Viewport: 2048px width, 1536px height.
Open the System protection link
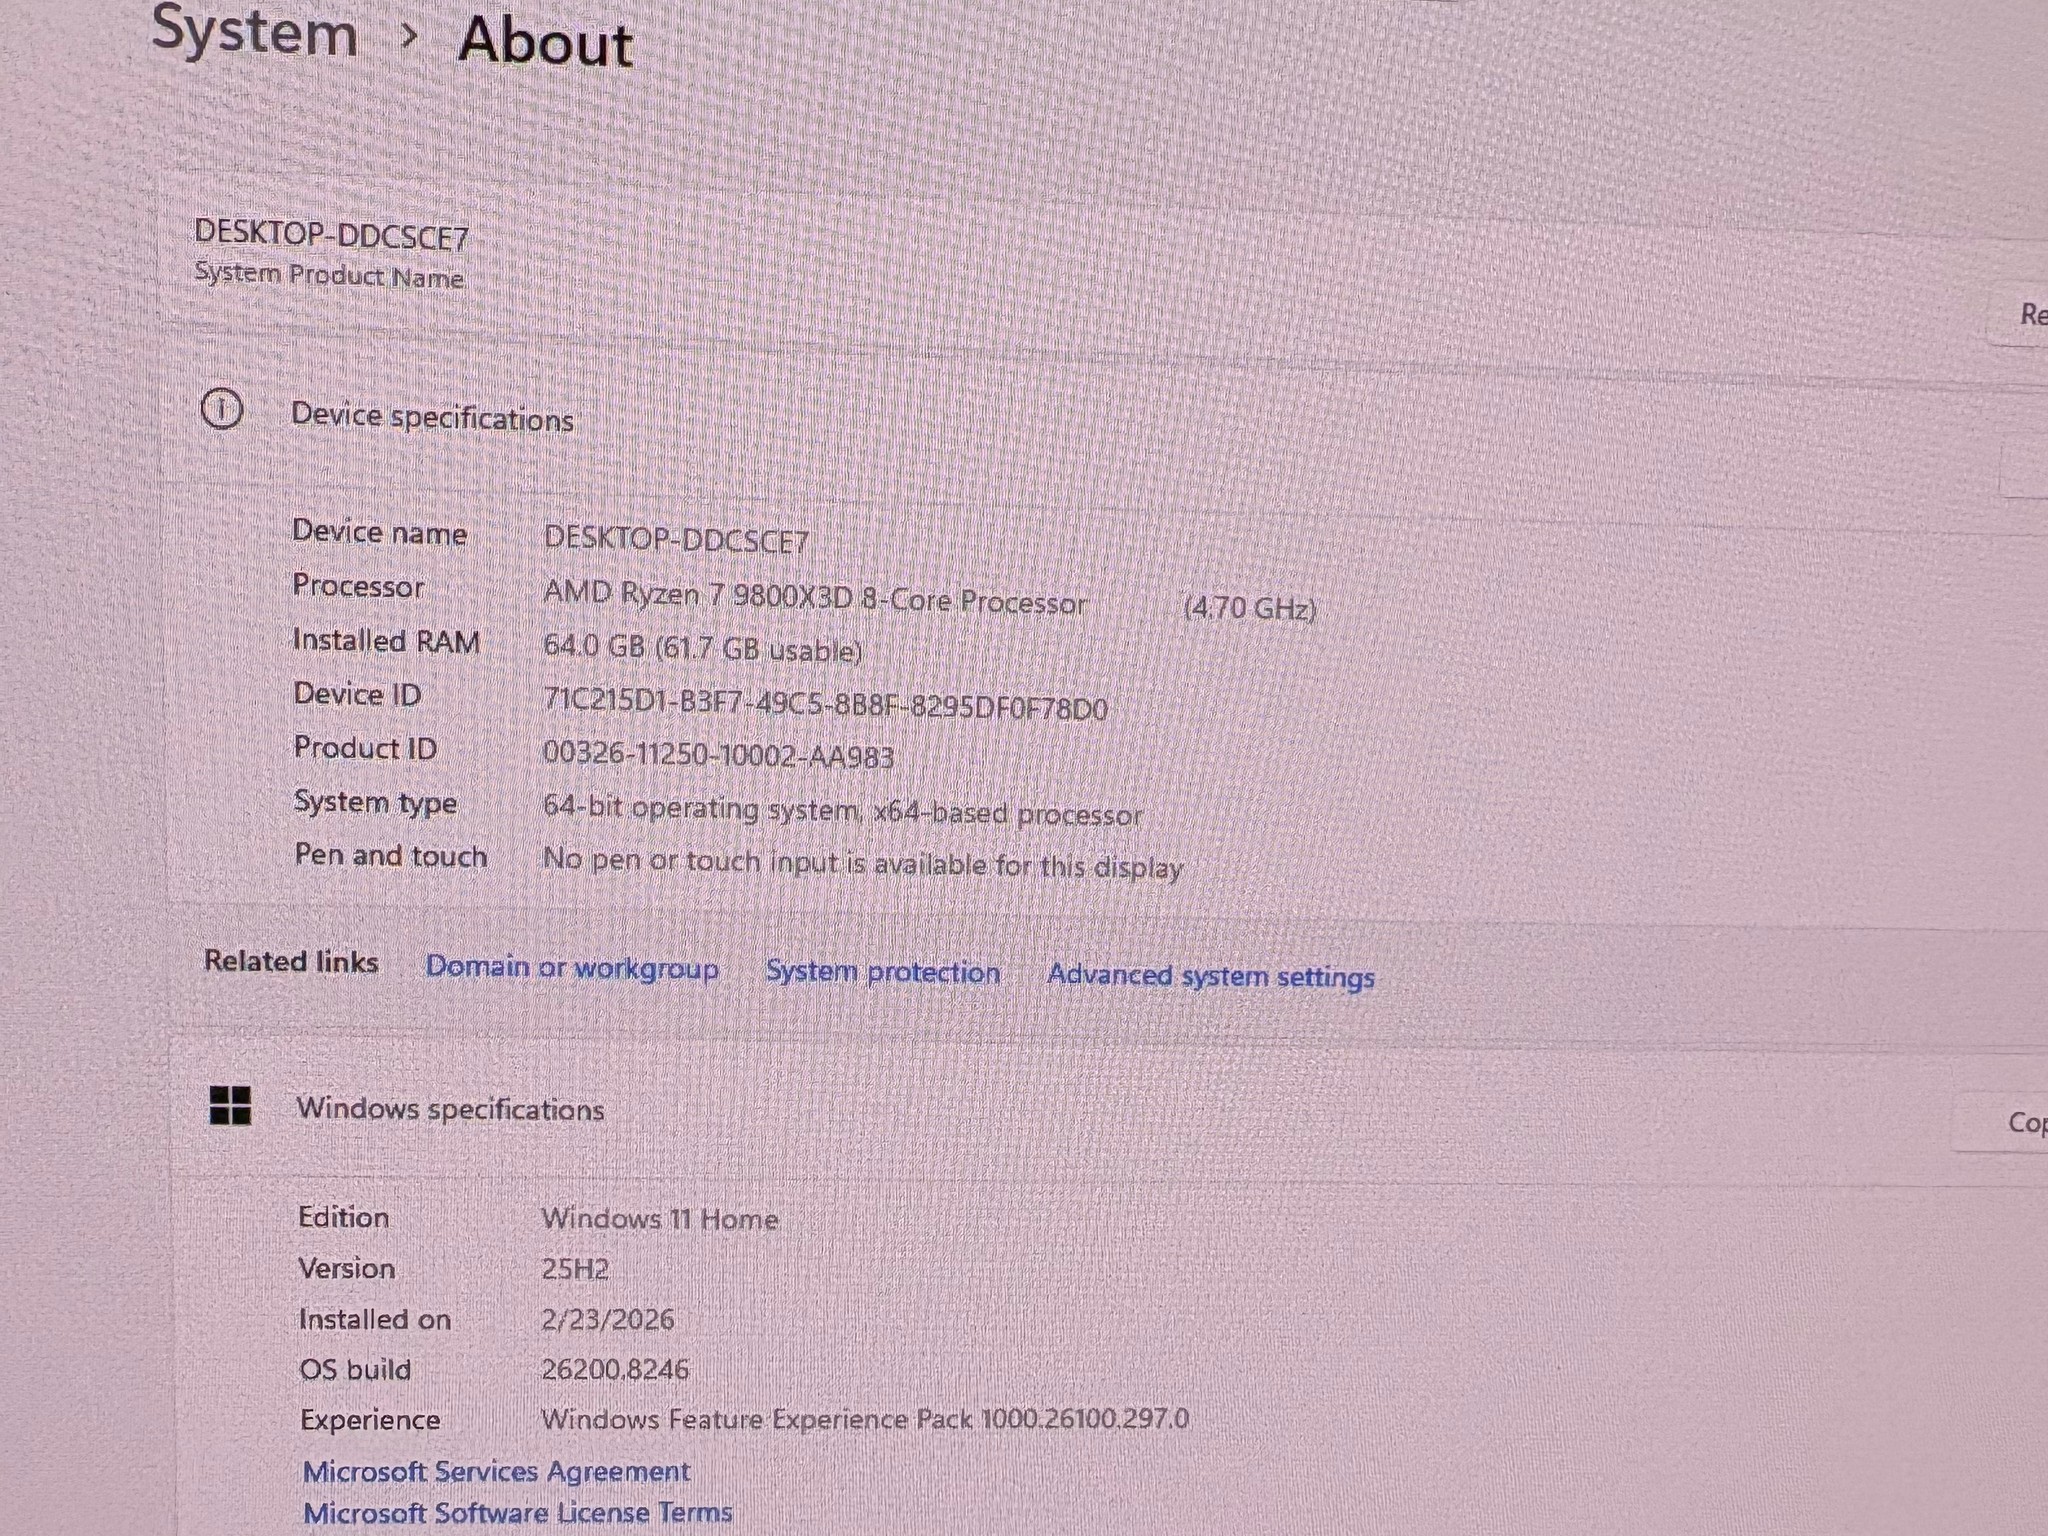pos(883,972)
